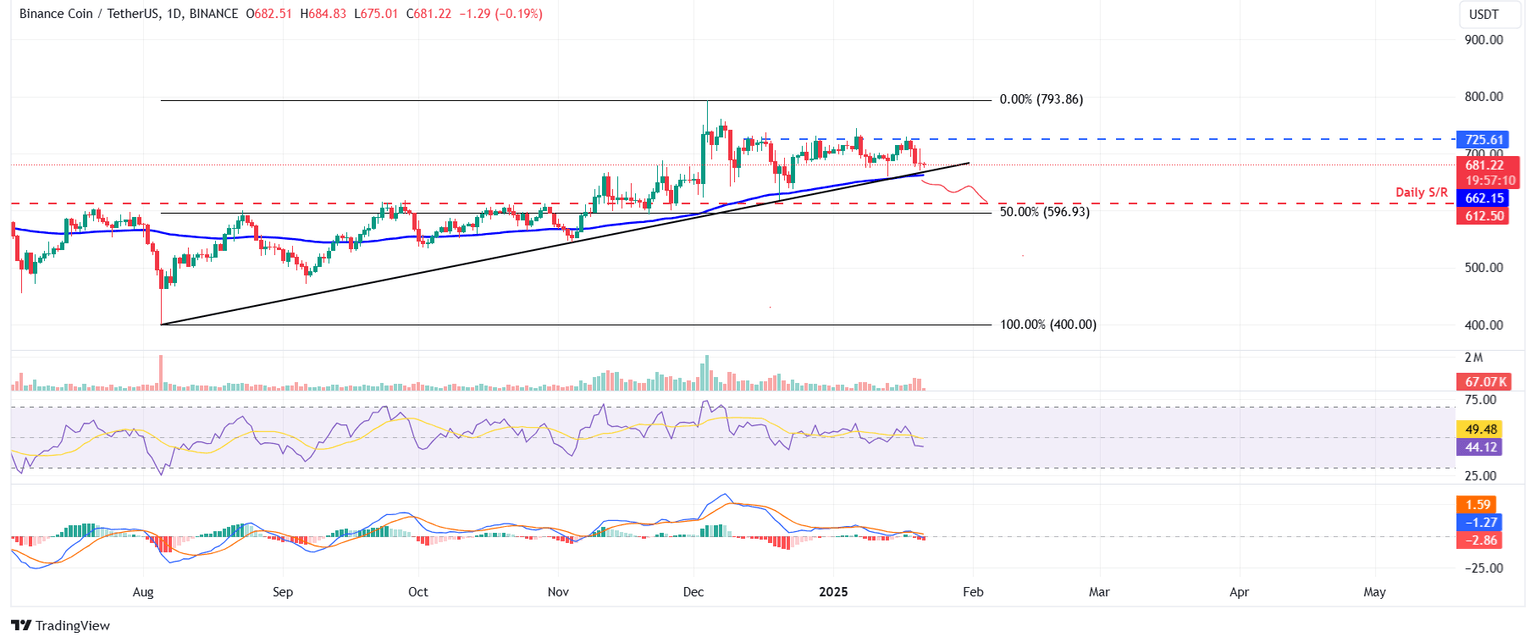Open the Binance Coin / TetherUS symbol name
Screen dimensions: 1536x644
tap(88, 14)
